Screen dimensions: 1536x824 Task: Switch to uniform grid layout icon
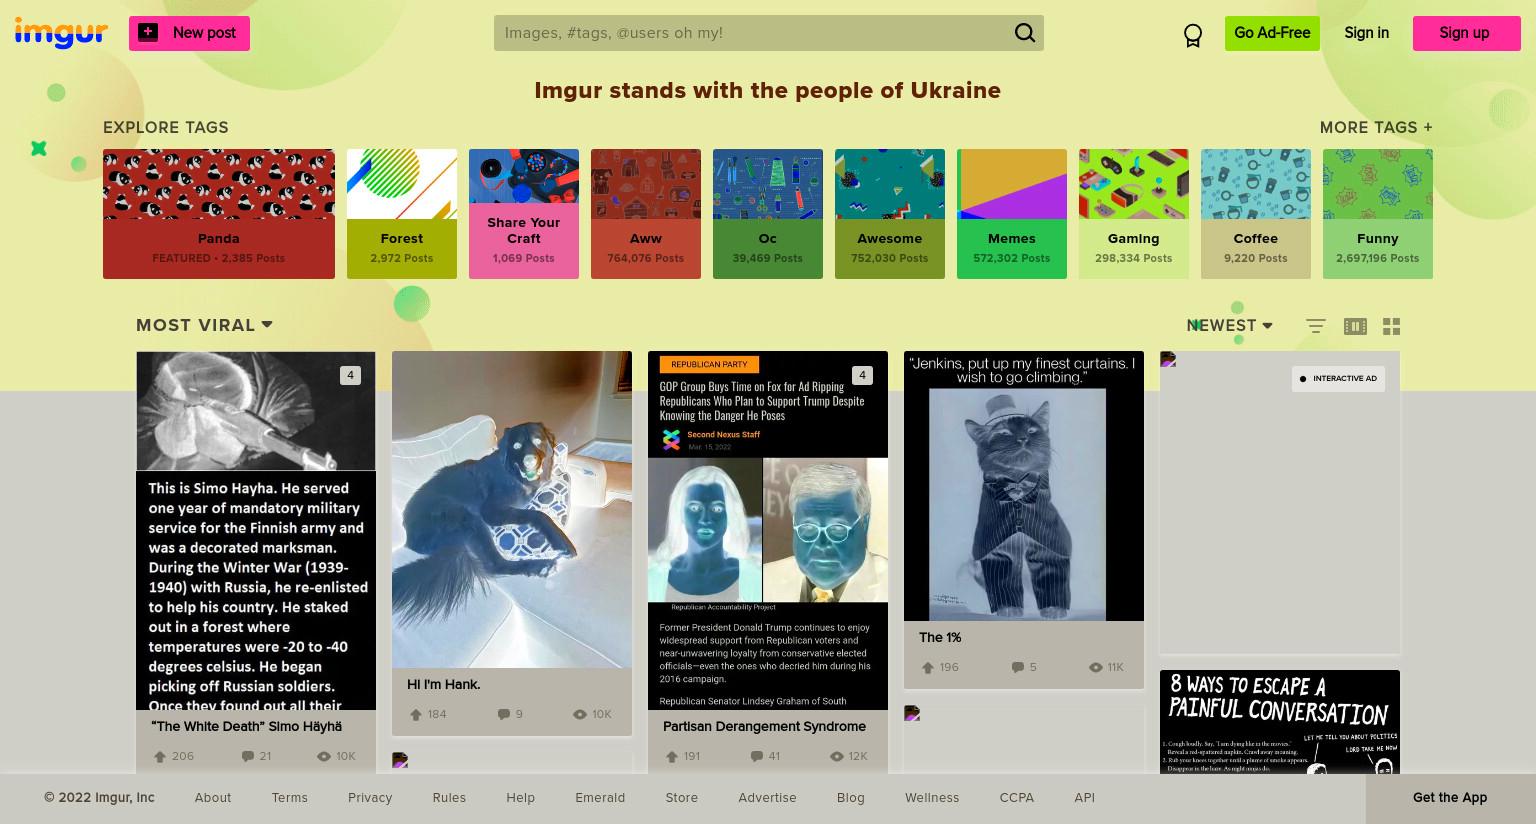click(1391, 326)
